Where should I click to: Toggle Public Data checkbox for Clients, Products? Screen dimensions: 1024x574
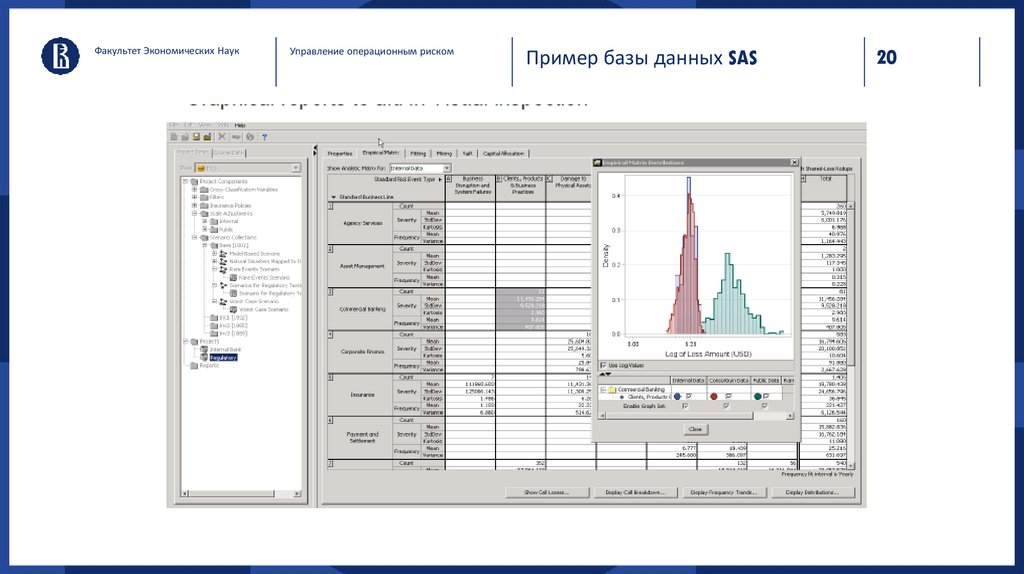(766, 396)
